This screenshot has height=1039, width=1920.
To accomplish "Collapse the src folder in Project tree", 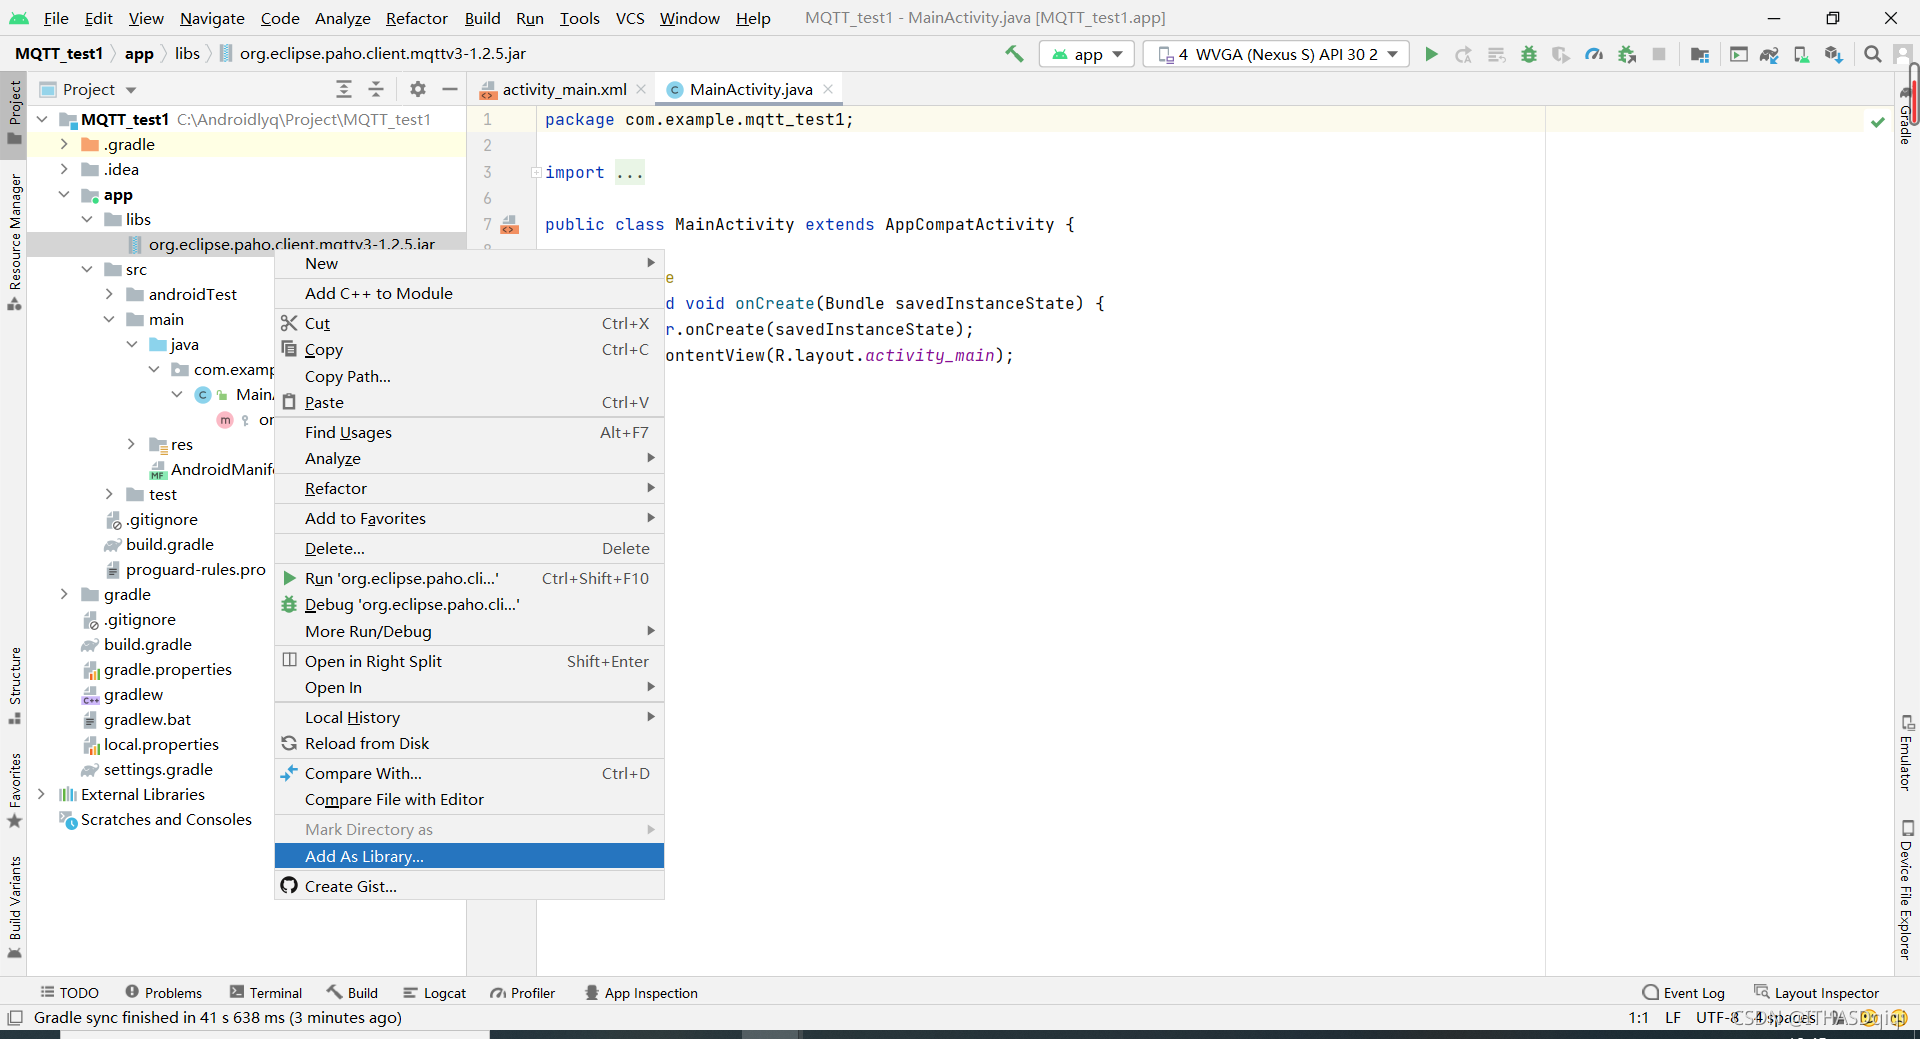I will [88, 269].
